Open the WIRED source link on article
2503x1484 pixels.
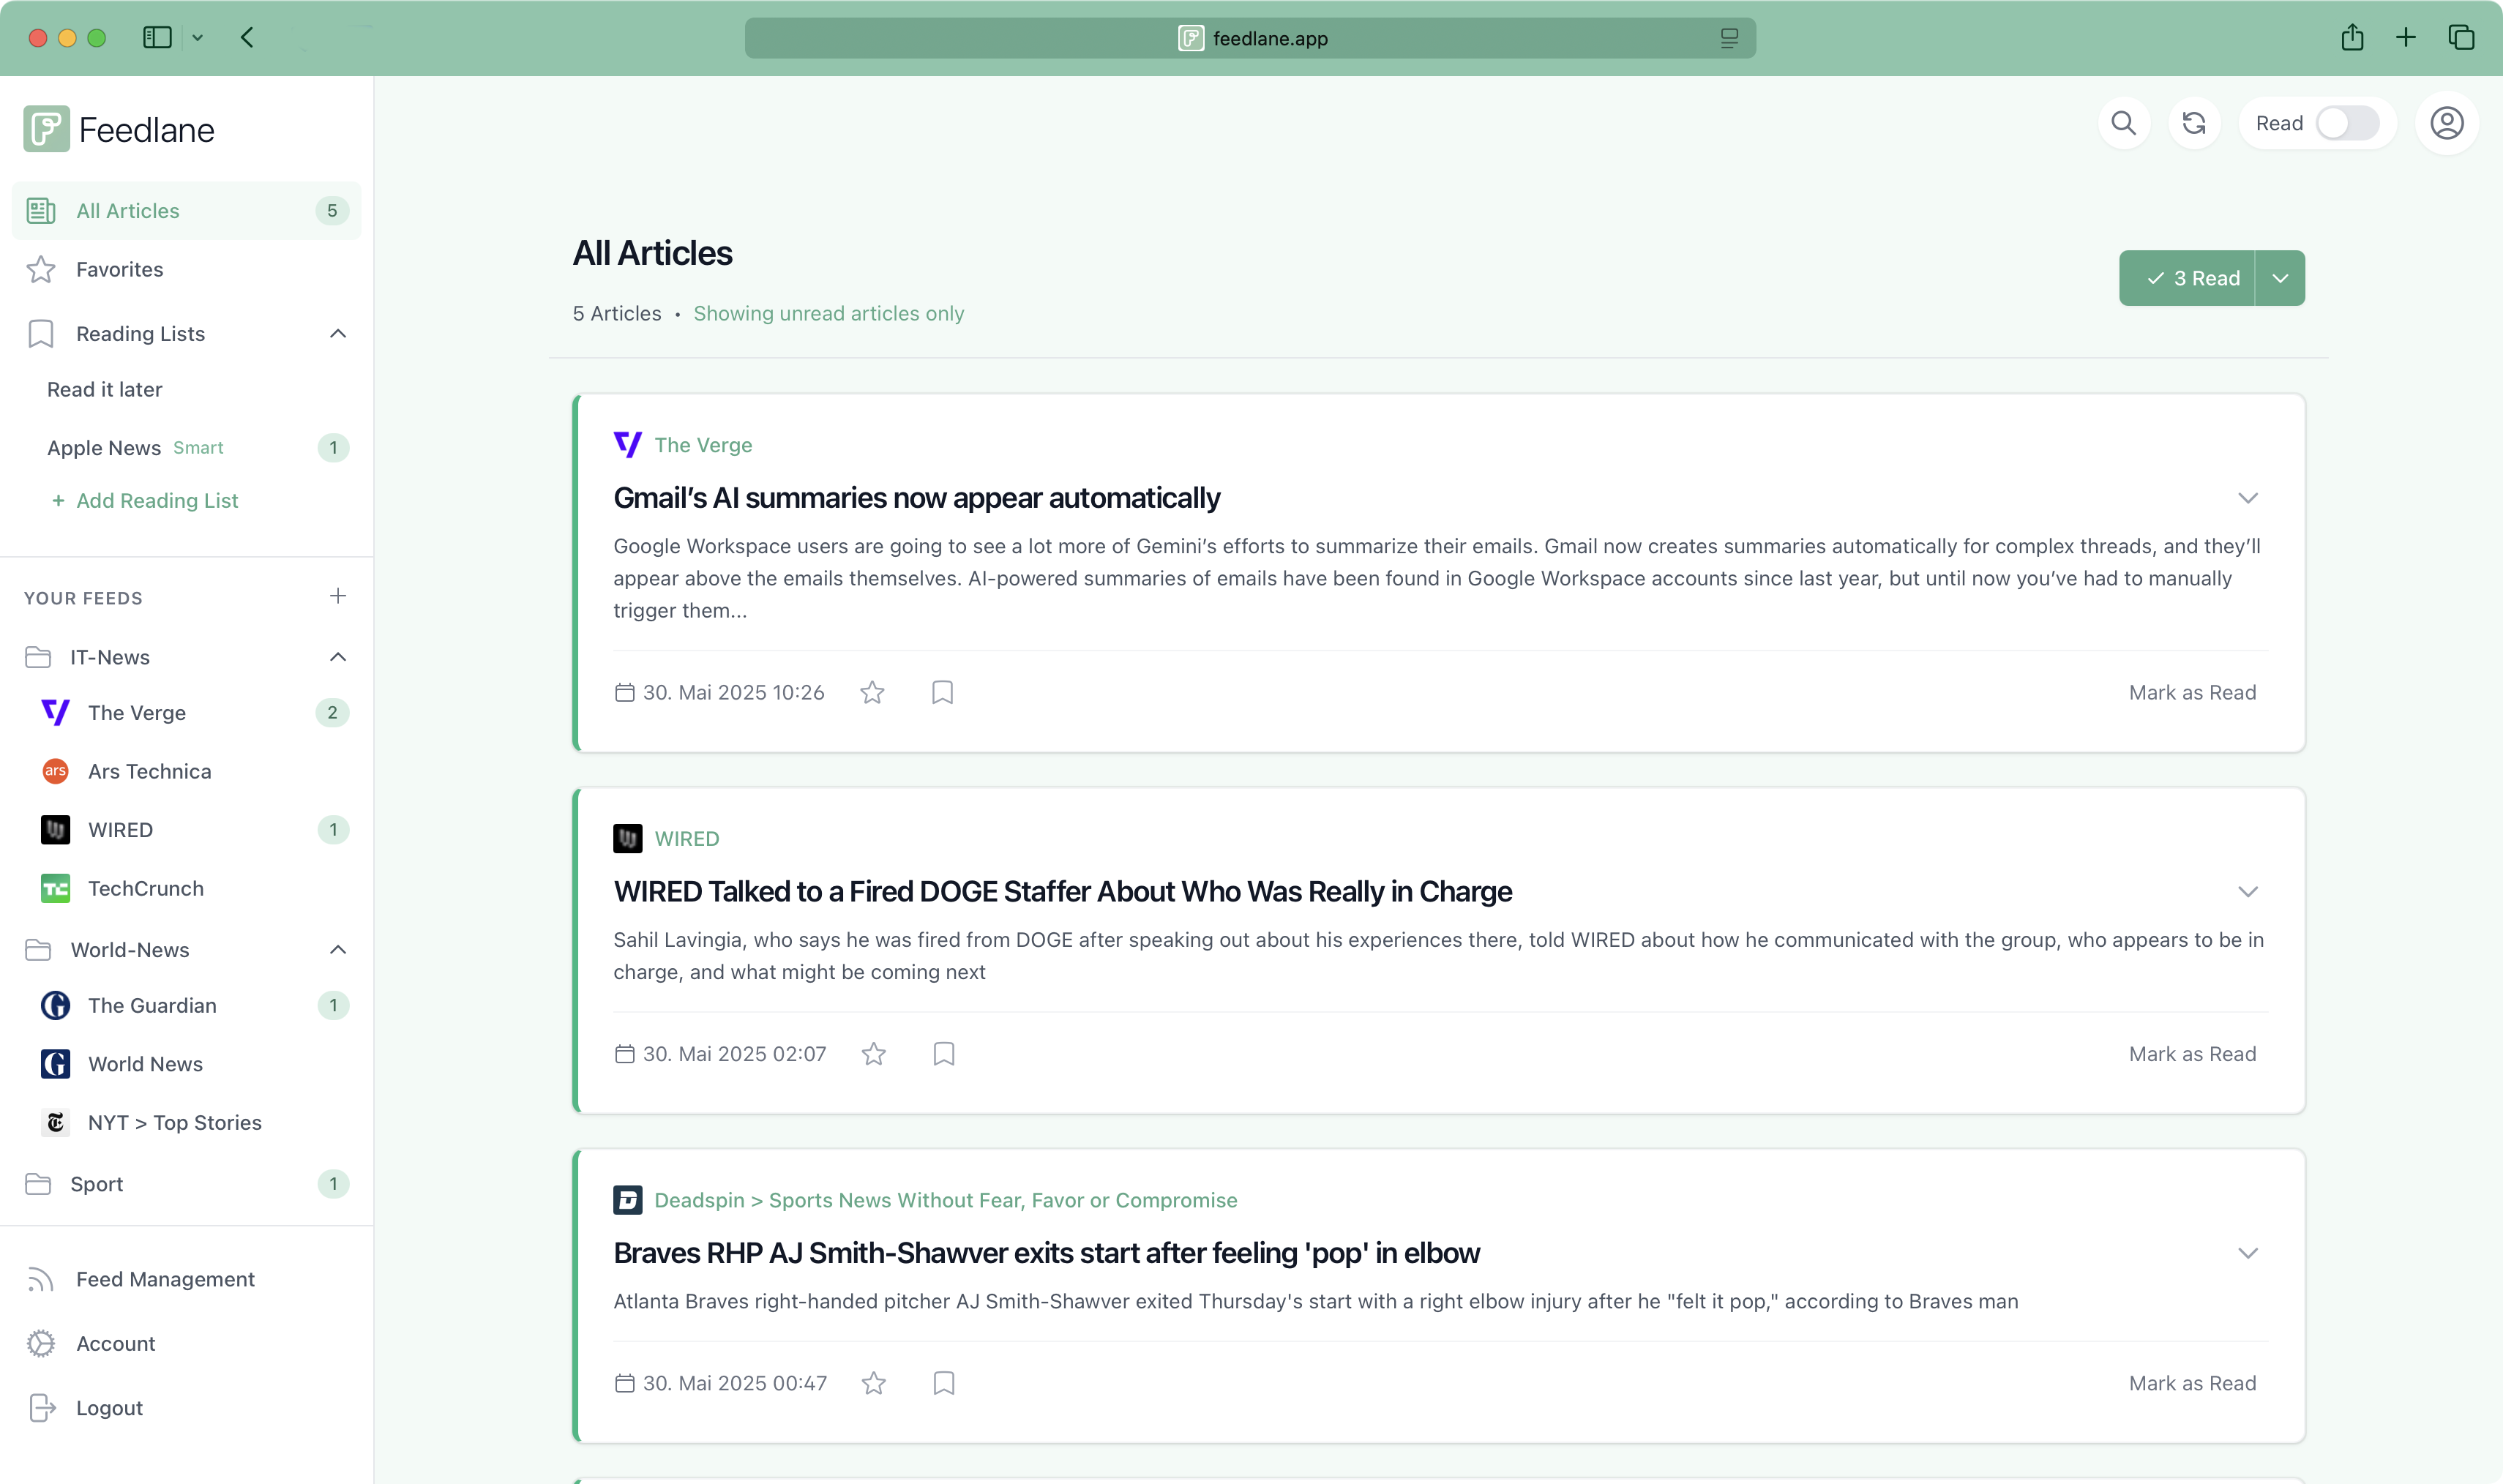click(687, 838)
